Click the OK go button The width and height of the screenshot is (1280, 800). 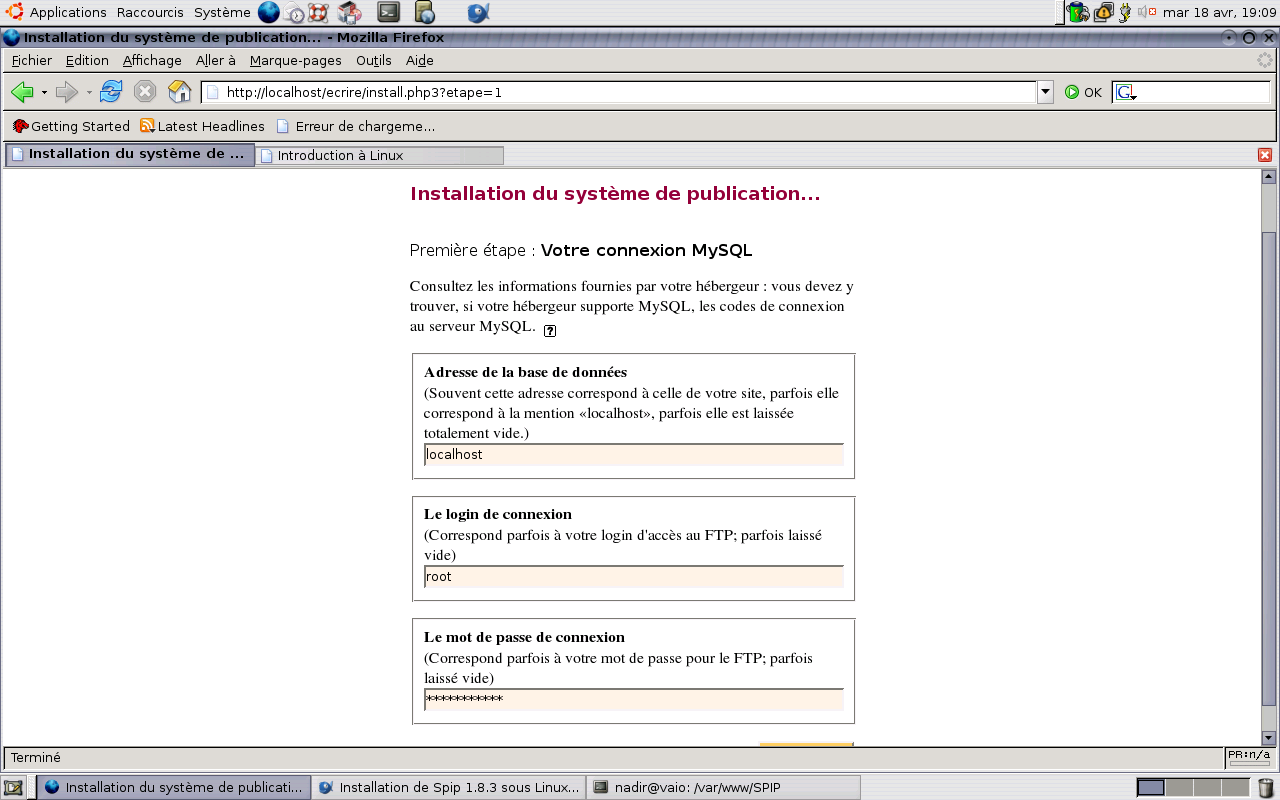pos(1083,92)
